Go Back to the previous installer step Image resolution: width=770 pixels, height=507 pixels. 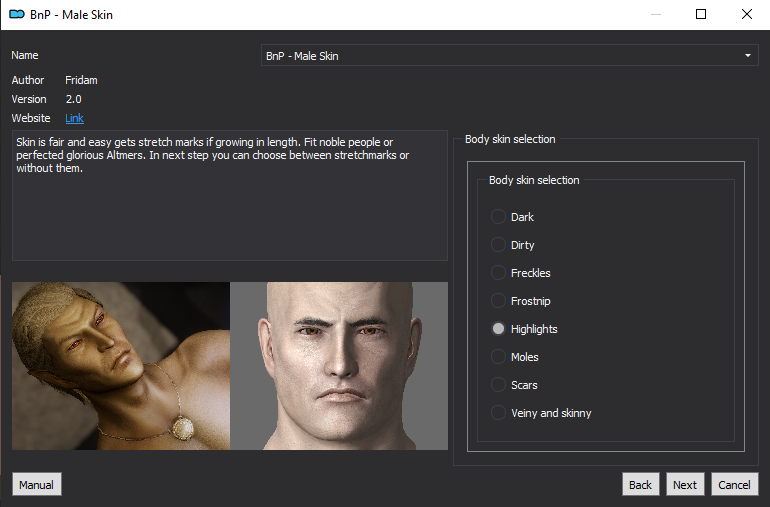pos(640,484)
